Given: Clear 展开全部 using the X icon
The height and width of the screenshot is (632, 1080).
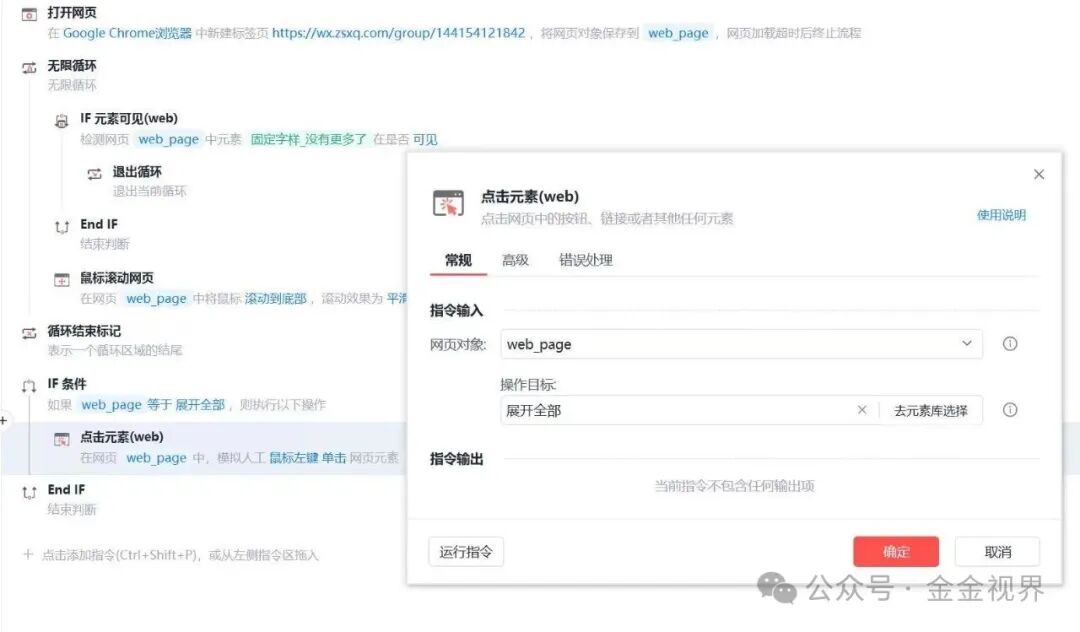Looking at the screenshot, I should tap(861, 410).
